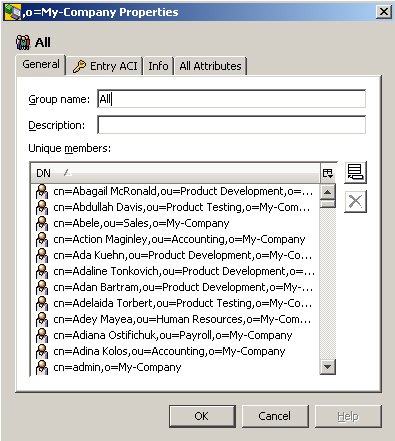The width and height of the screenshot is (395, 441).
Task: Click the Help button
Action: pyautogui.click(x=348, y=416)
